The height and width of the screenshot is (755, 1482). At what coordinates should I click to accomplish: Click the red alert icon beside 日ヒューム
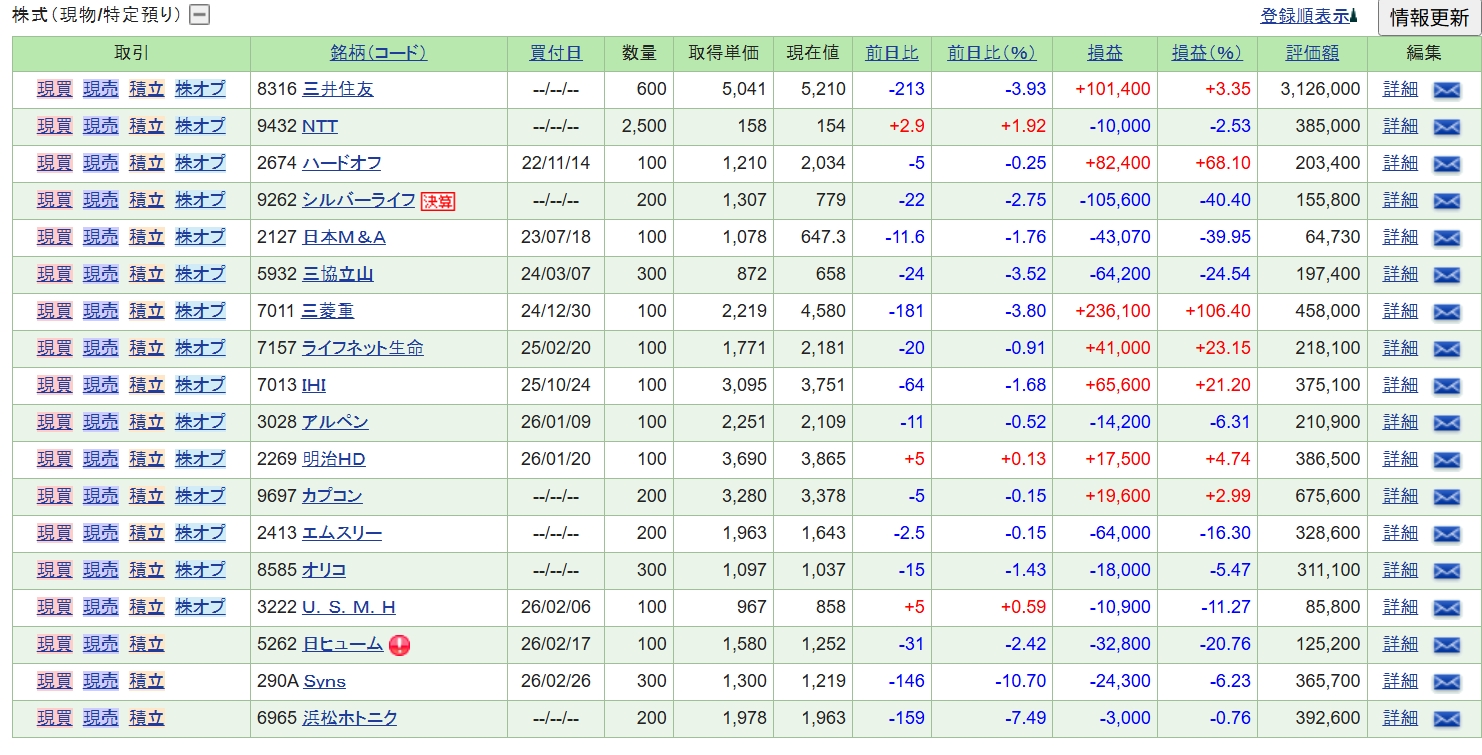[399, 645]
